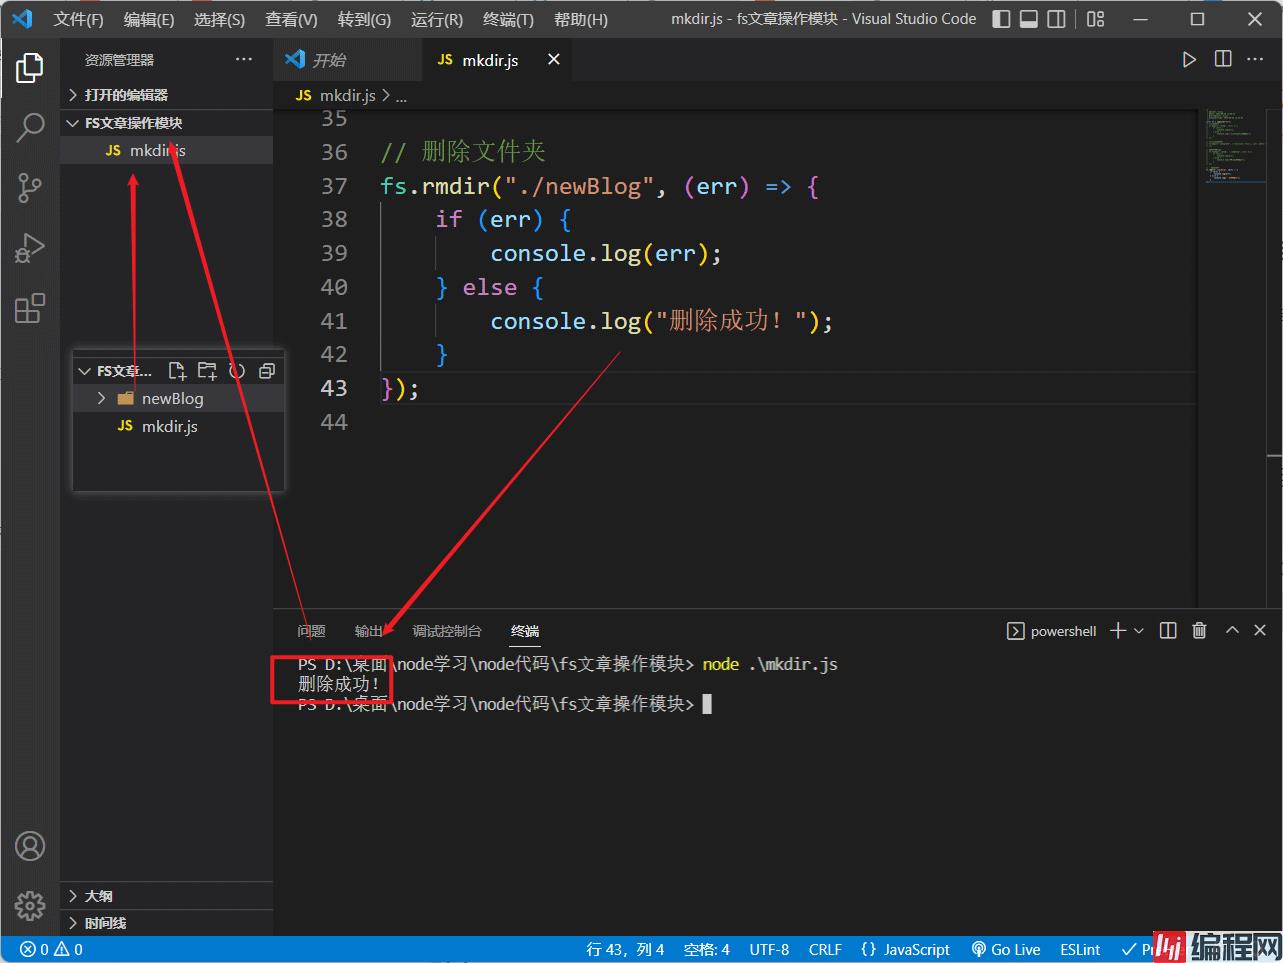Click the 资源管理器 sidebar title
This screenshot has width=1283, height=963.
click(119, 60)
